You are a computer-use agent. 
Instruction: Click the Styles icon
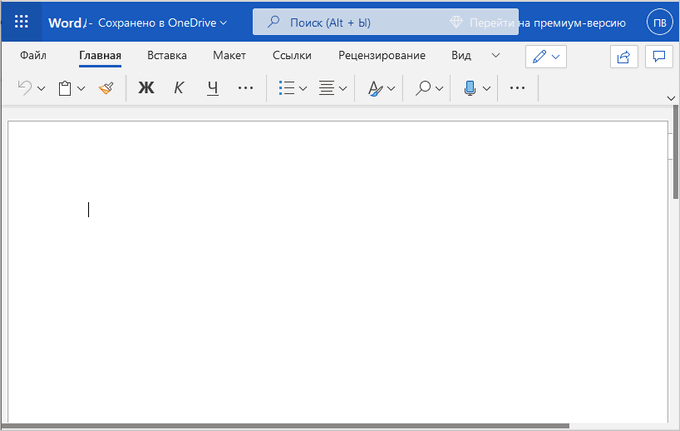click(x=375, y=88)
